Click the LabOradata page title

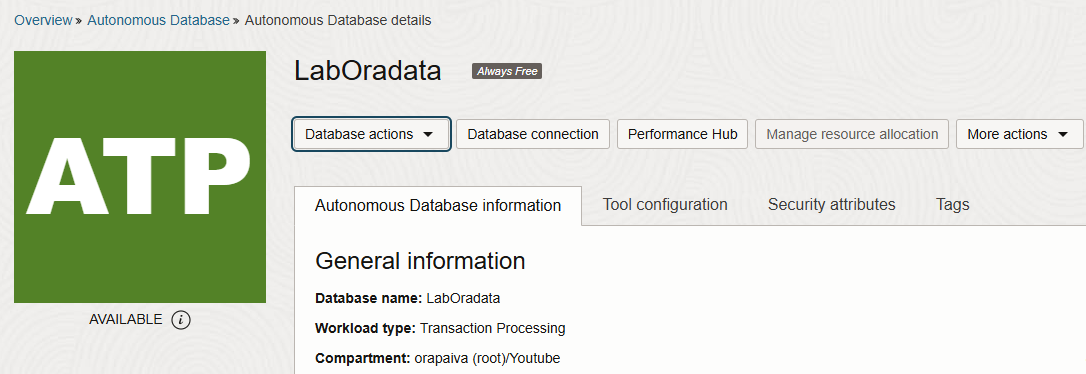pos(368,71)
